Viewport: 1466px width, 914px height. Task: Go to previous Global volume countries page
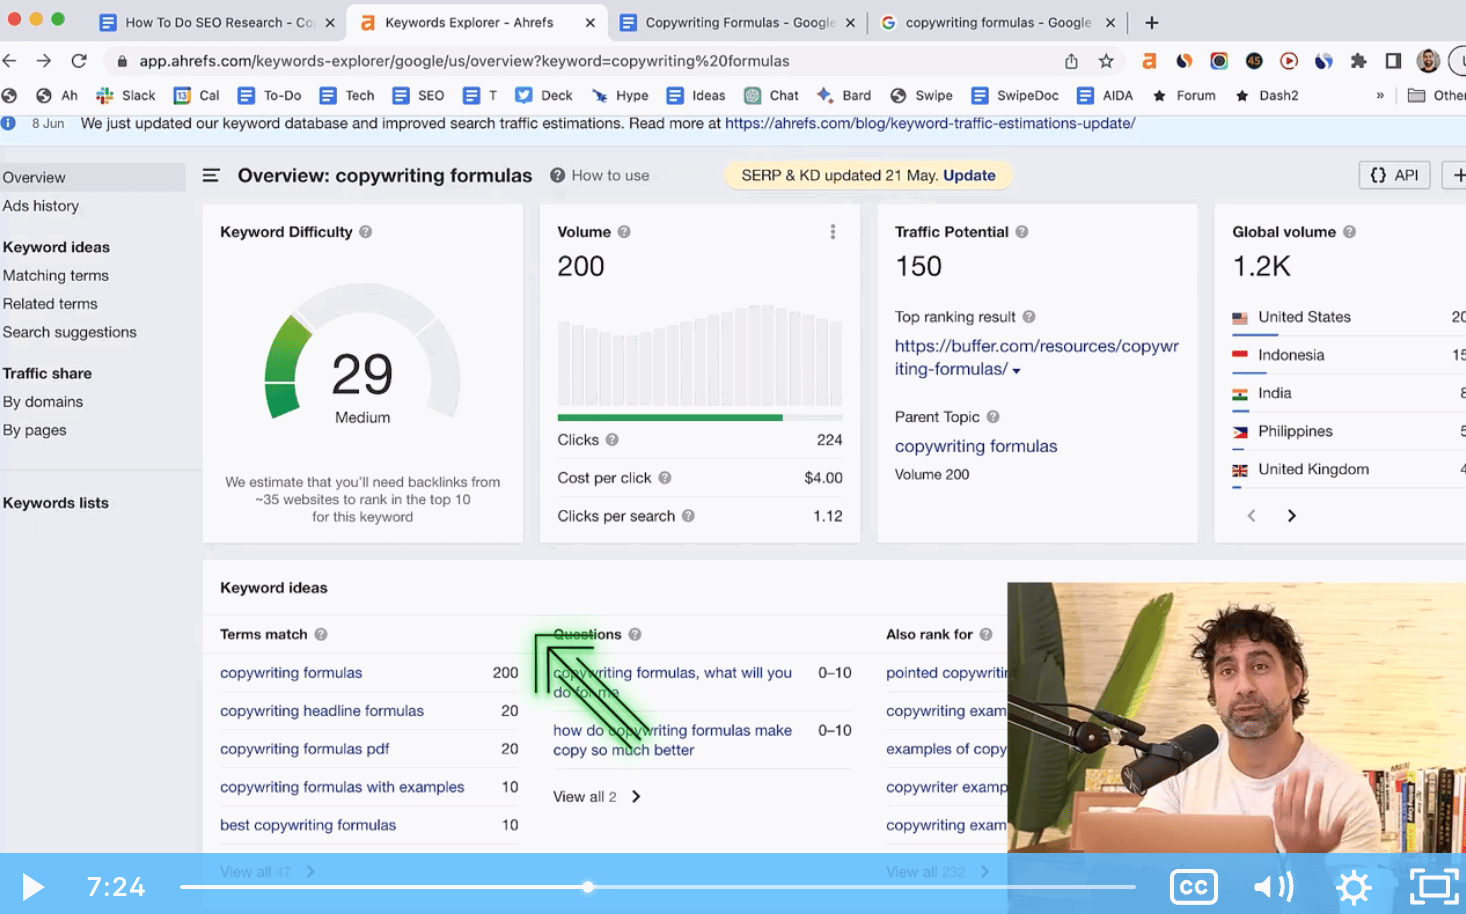coord(1251,516)
